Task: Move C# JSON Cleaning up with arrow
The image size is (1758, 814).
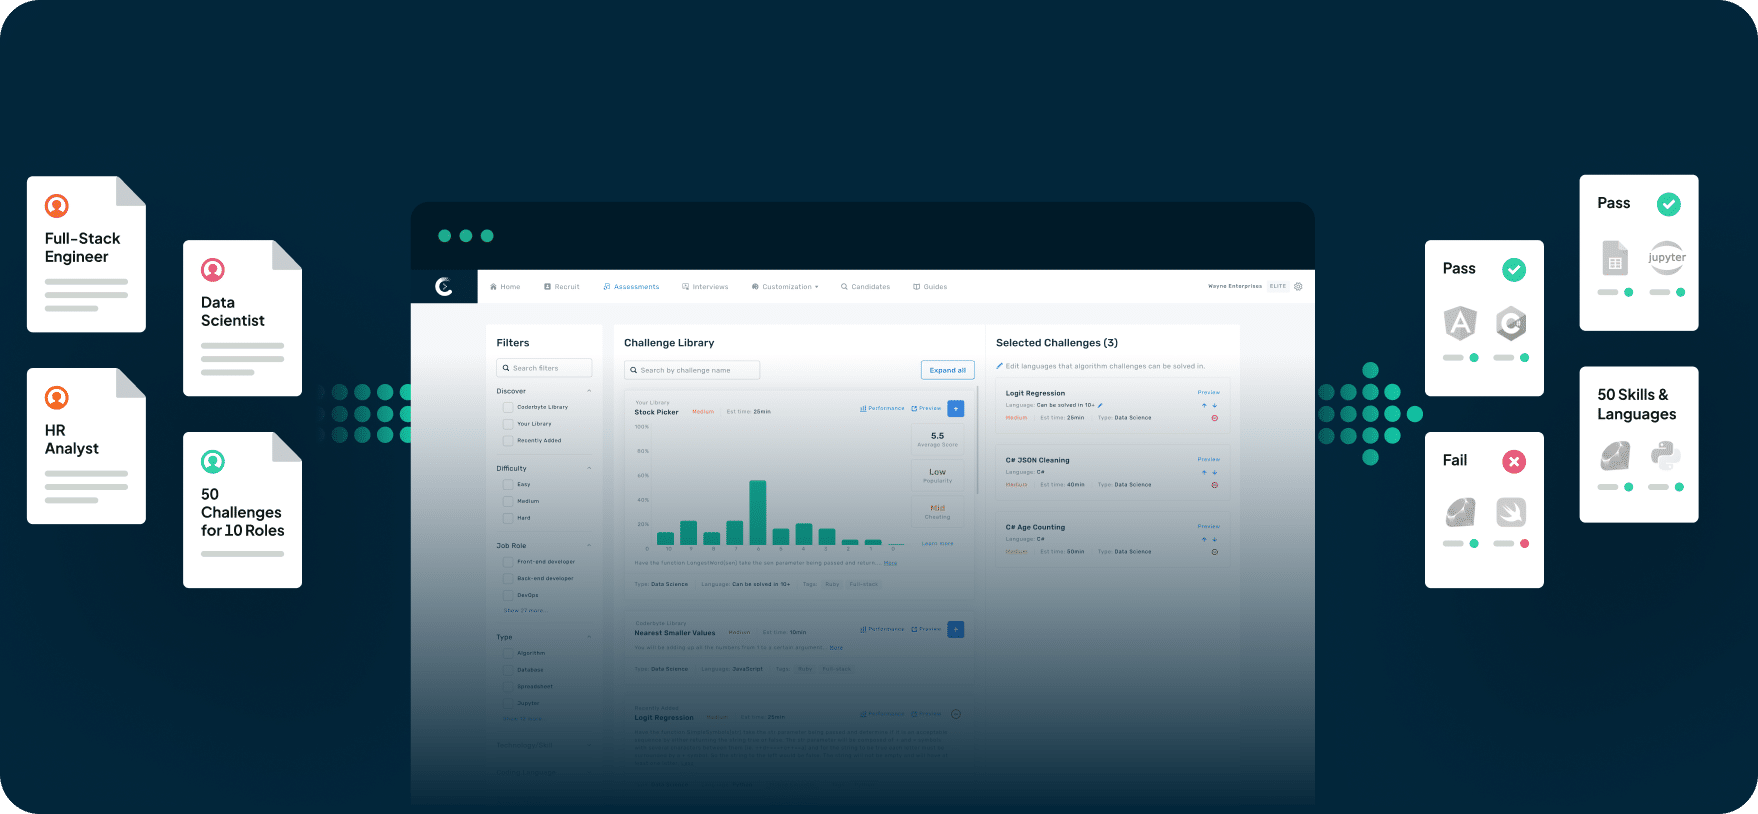Action: pyautogui.click(x=1204, y=472)
